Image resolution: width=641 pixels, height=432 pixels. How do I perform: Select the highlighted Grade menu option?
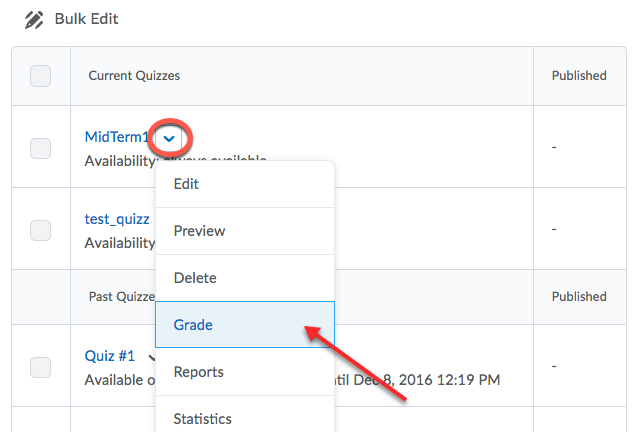pos(245,325)
